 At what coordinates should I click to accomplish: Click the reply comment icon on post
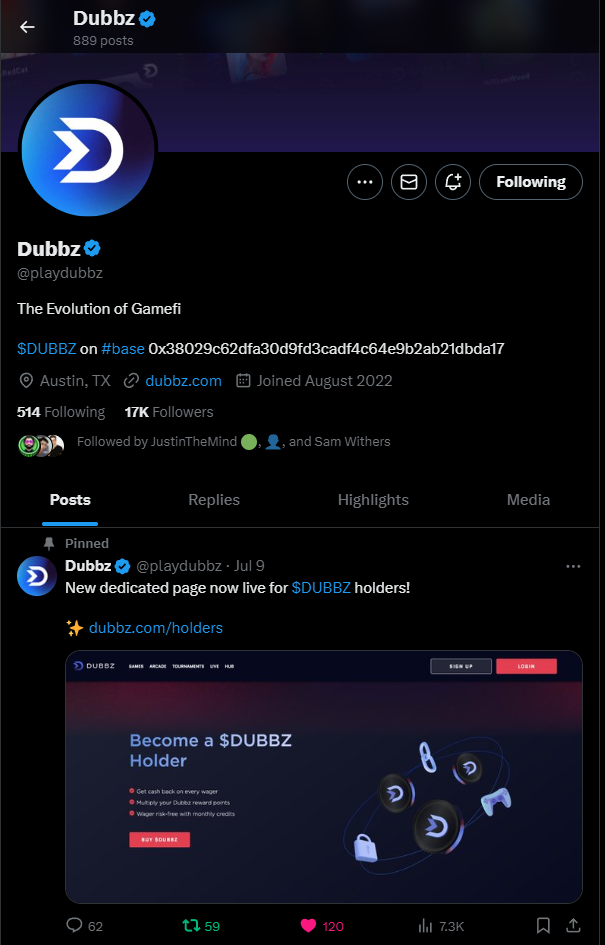click(74, 926)
